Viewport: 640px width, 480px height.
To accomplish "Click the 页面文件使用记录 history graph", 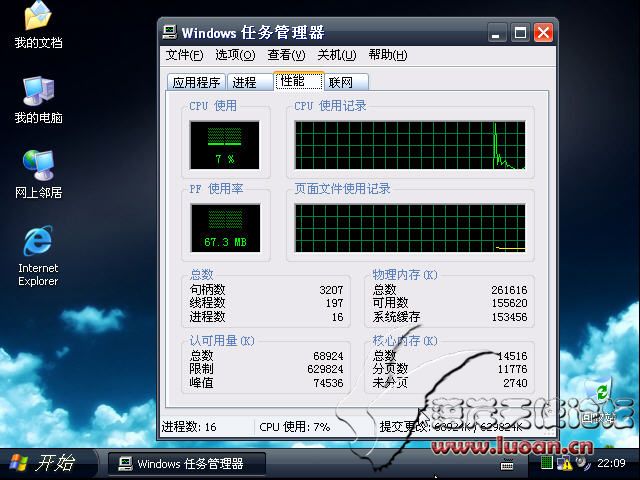I will [x=410, y=228].
